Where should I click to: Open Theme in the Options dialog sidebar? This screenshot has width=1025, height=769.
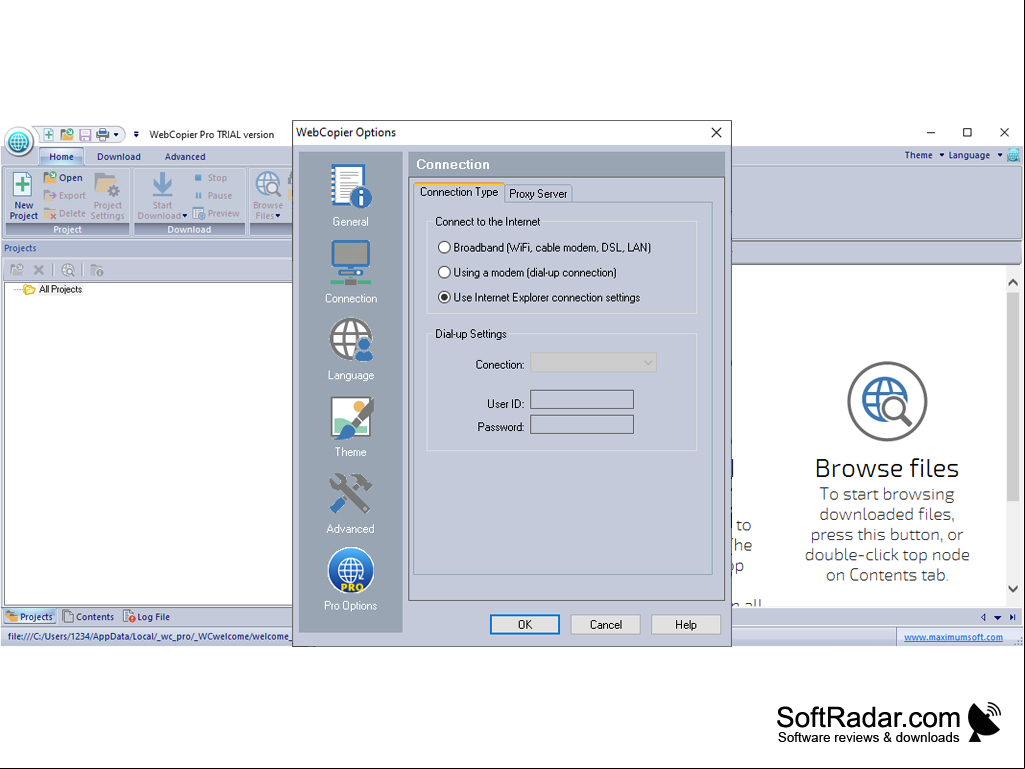[x=350, y=426]
